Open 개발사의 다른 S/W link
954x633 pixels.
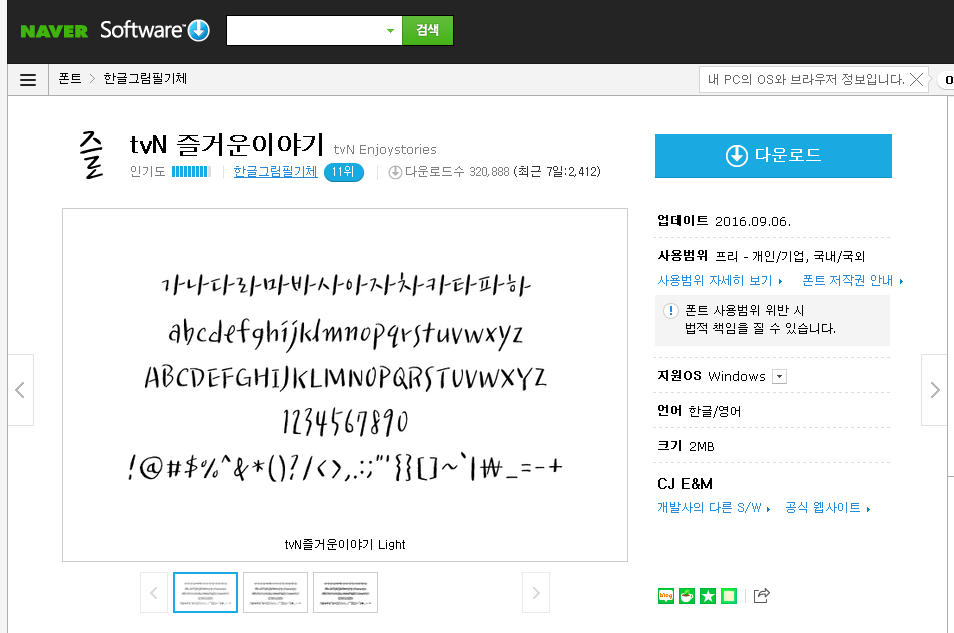[x=714, y=508]
